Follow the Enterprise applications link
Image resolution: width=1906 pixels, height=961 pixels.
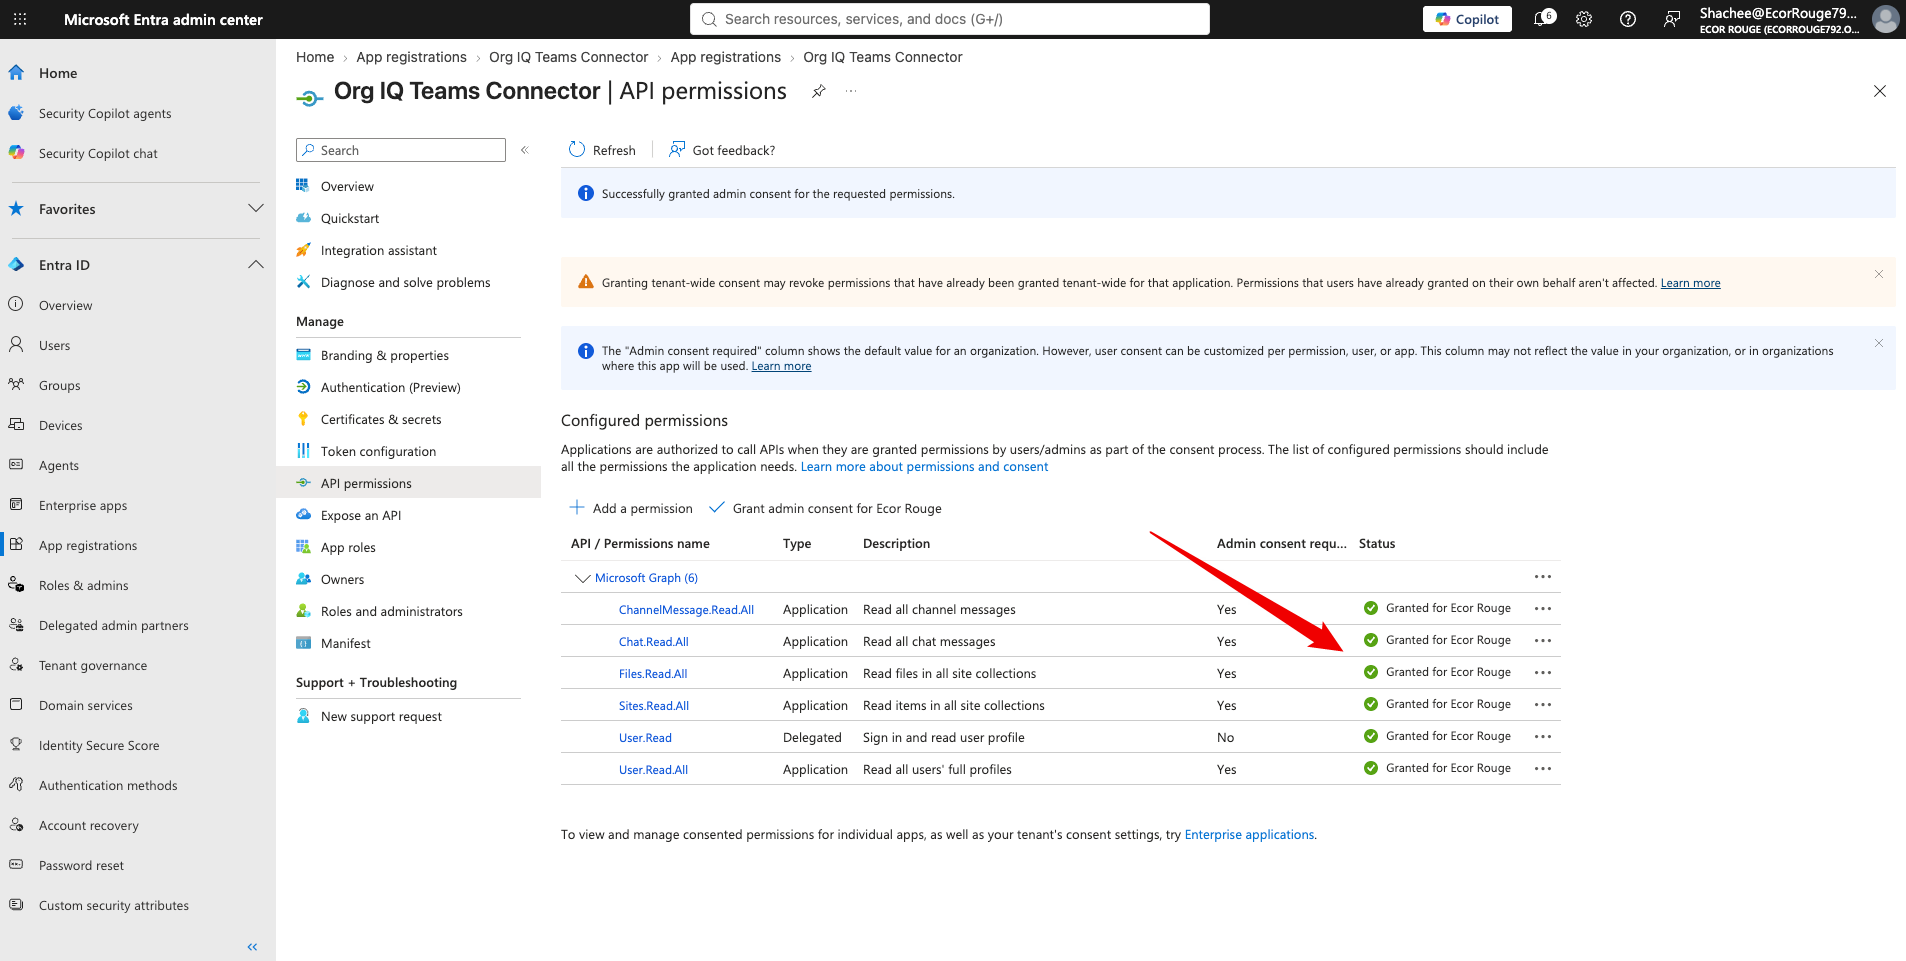tap(1249, 835)
